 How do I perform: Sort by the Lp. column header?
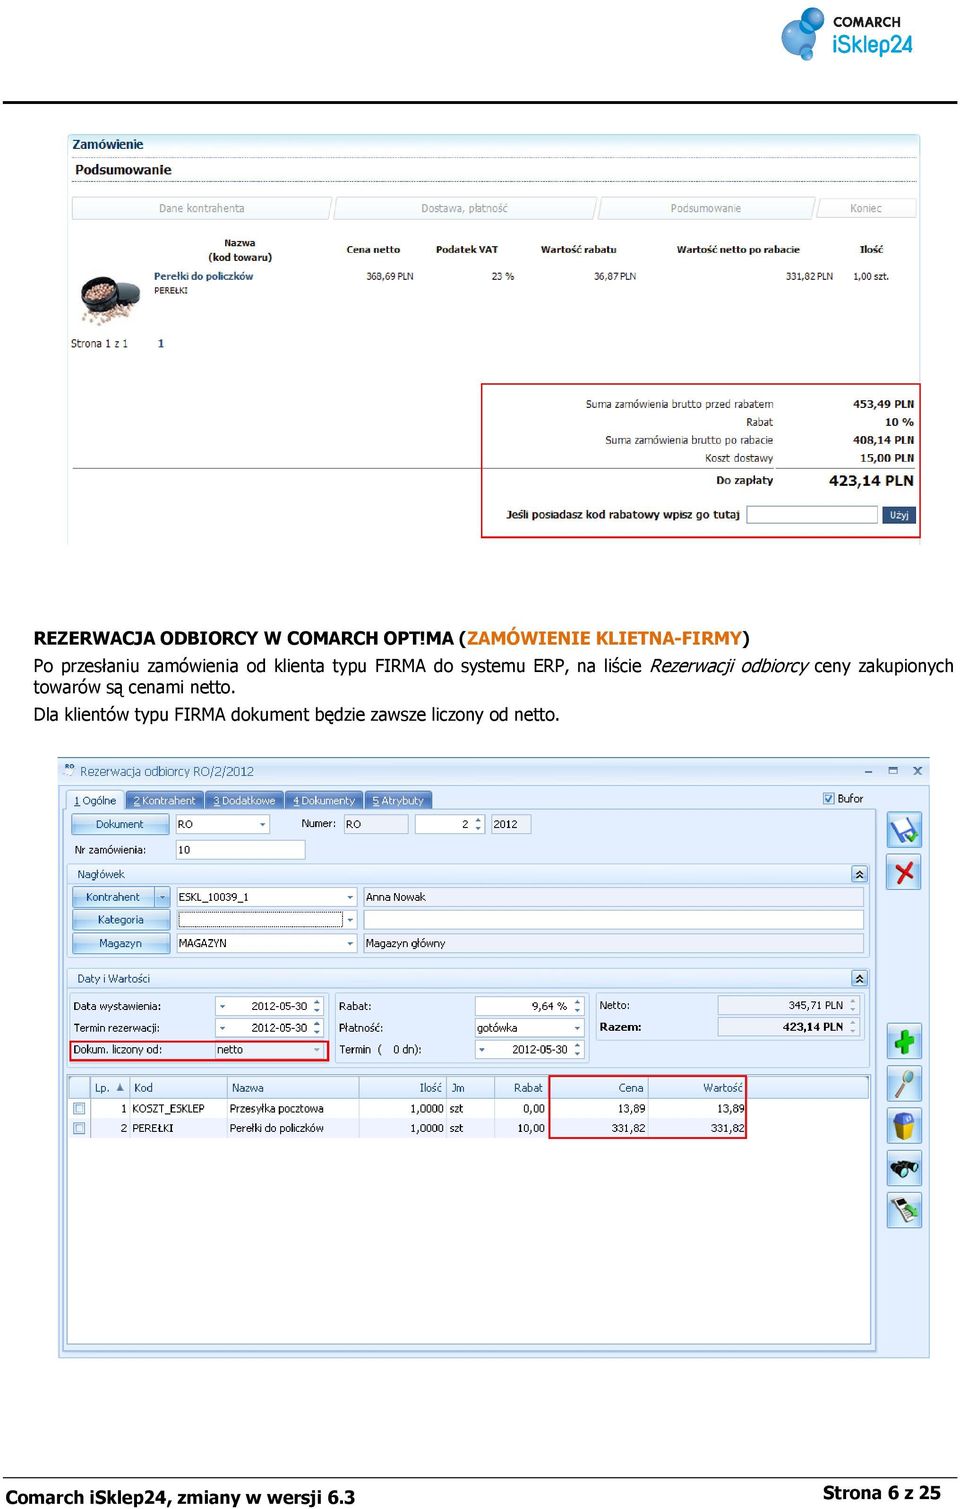pos(109,1087)
